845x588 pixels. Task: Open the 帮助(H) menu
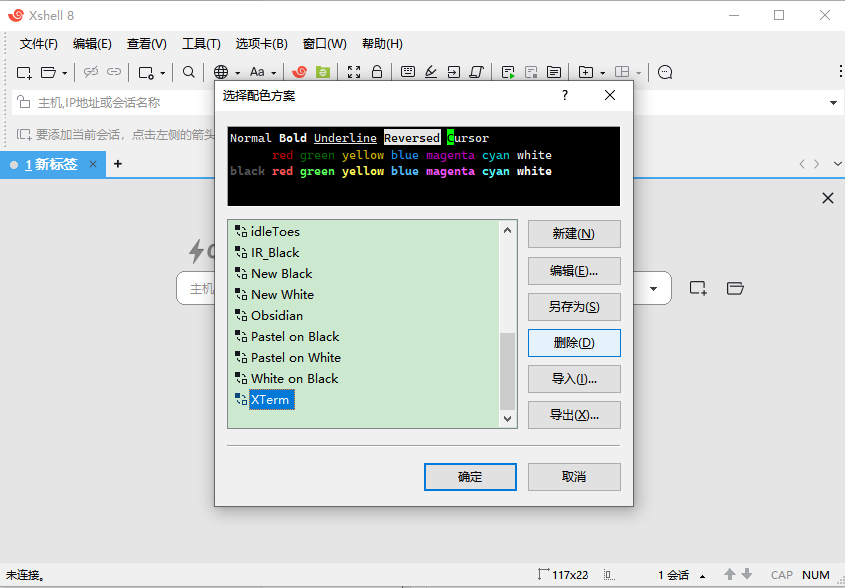click(x=382, y=44)
